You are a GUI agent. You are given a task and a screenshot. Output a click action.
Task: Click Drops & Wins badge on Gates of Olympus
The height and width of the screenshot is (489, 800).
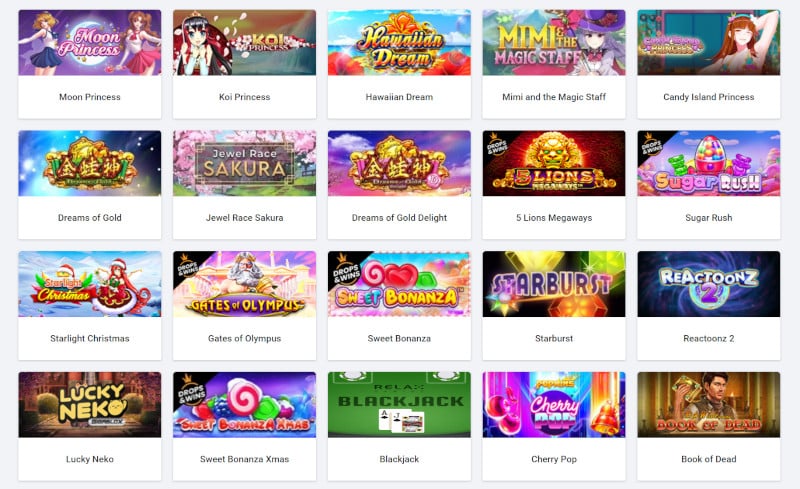[188, 265]
